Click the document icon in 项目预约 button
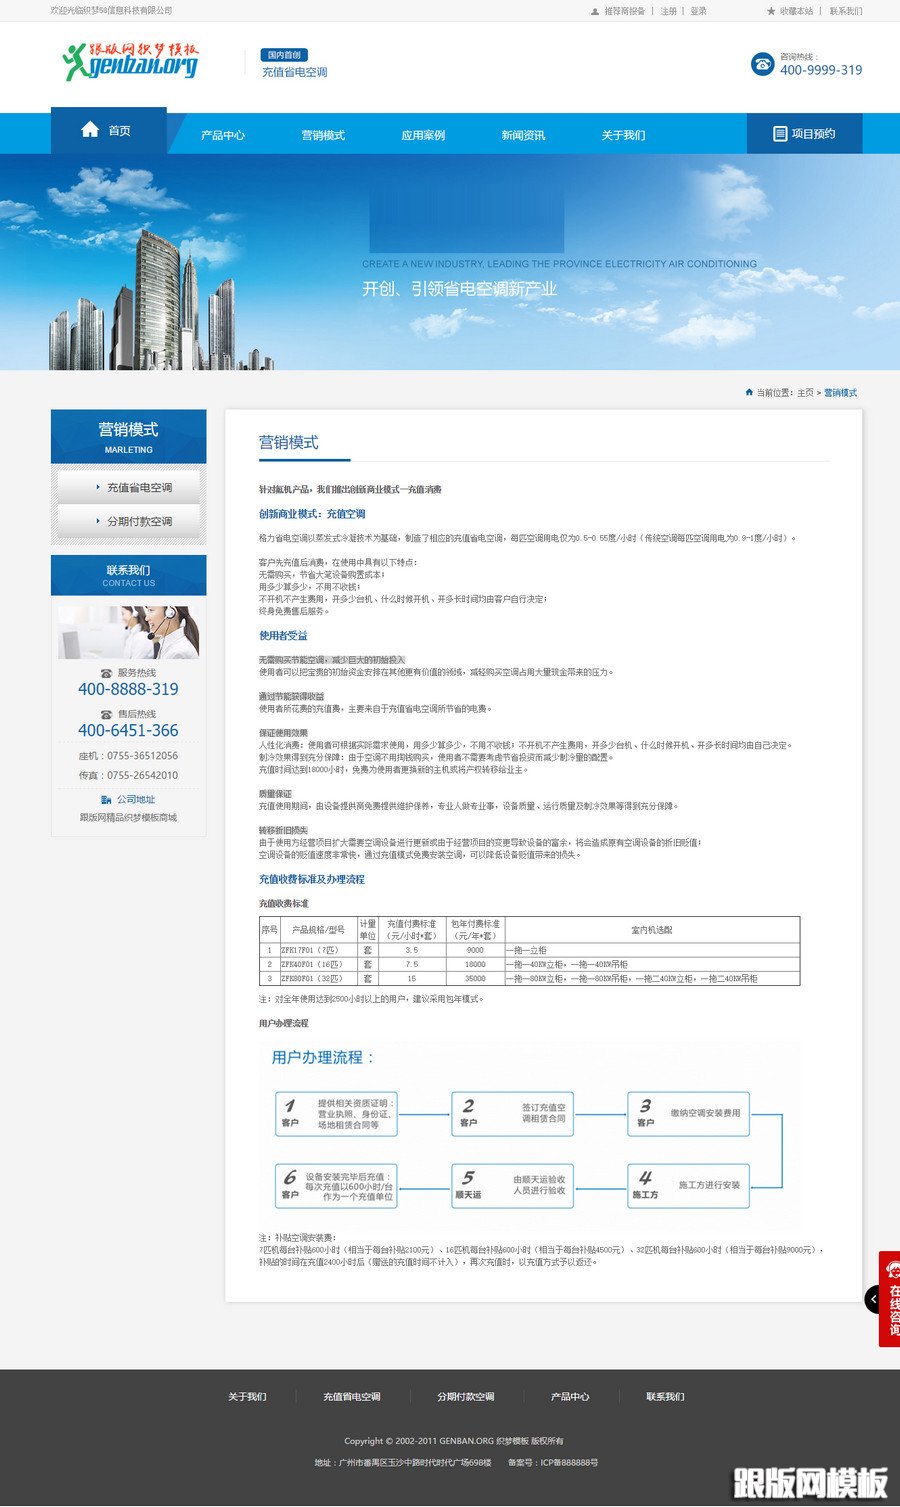The height and width of the screenshot is (1507, 900). click(780, 134)
